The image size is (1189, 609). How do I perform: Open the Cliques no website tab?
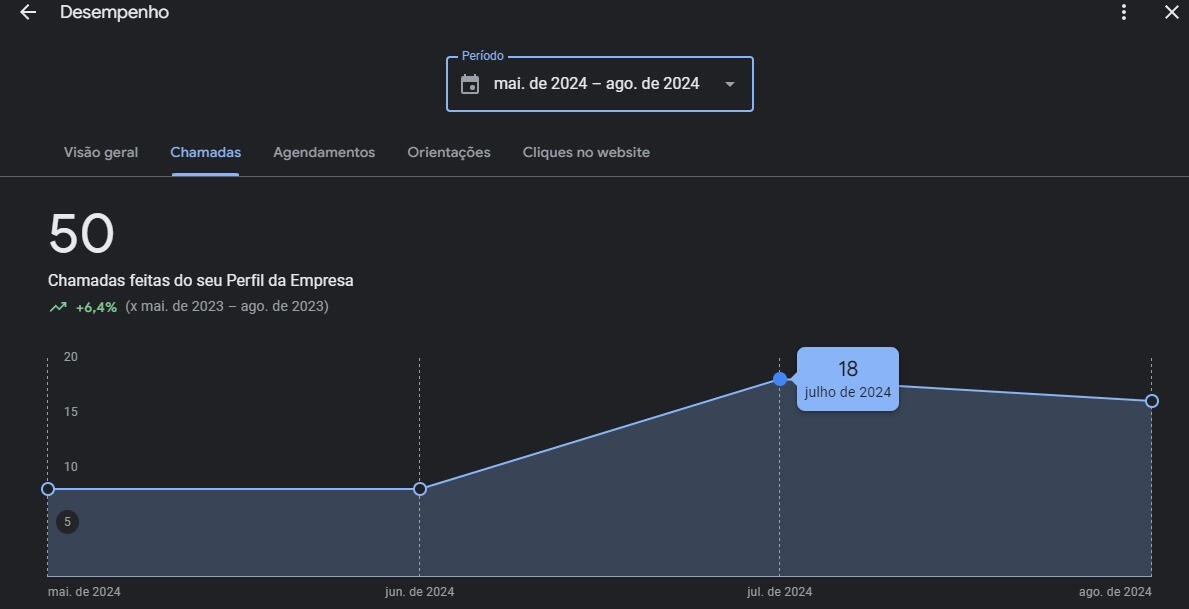click(586, 153)
